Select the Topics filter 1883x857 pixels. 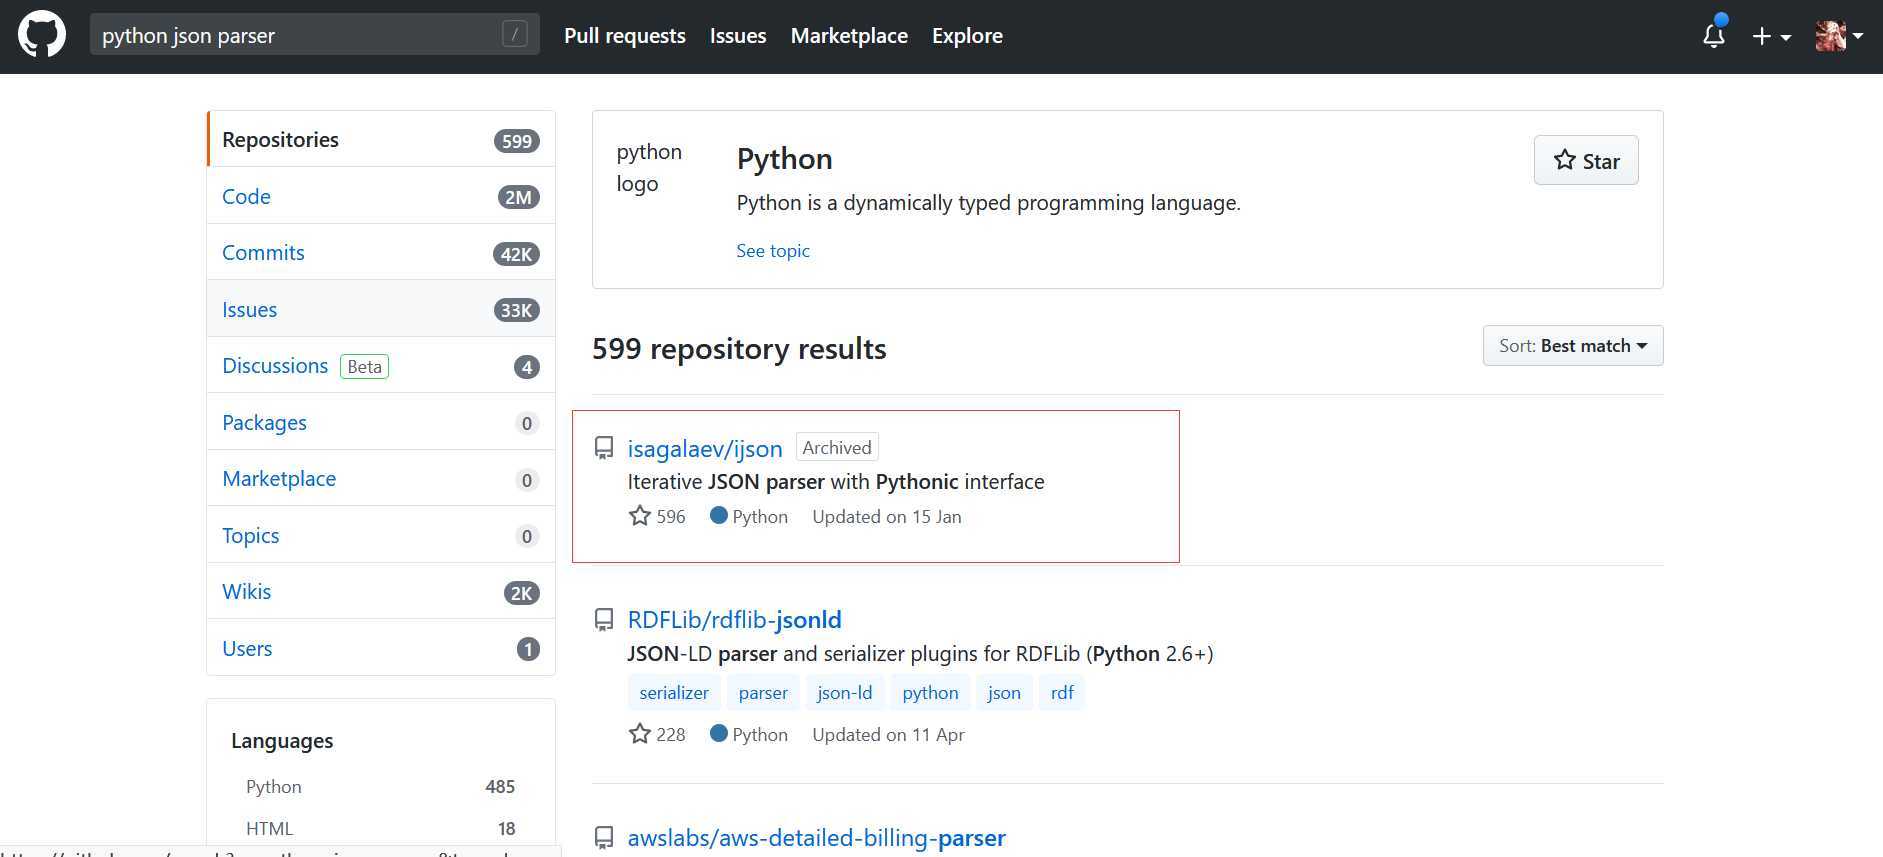pyautogui.click(x=381, y=535)
